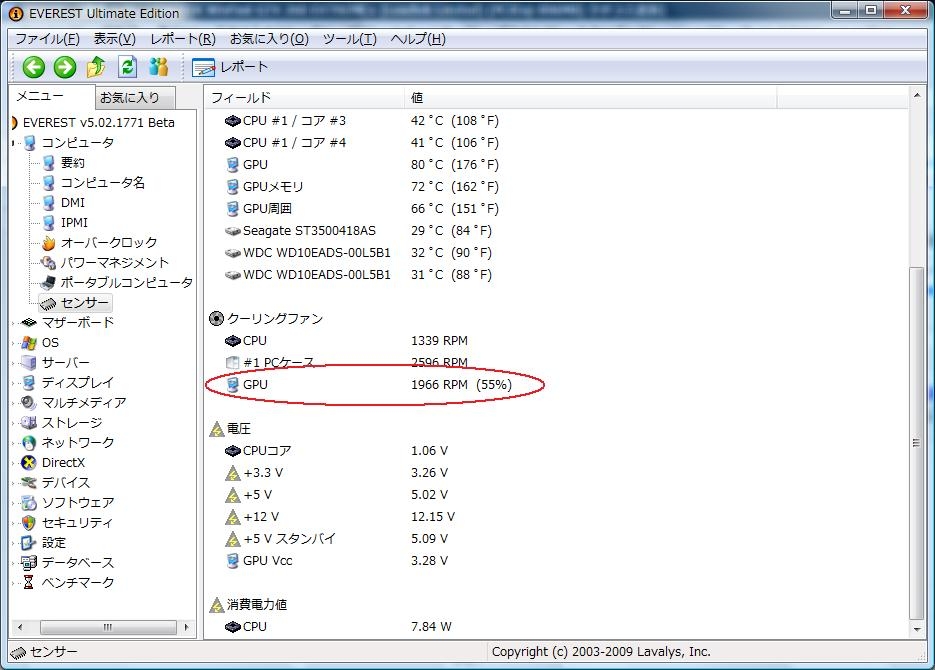The height and width of the screenshot is (670, 935).
Task: Expand the マザーボード node
Action: tap(13, 323)
